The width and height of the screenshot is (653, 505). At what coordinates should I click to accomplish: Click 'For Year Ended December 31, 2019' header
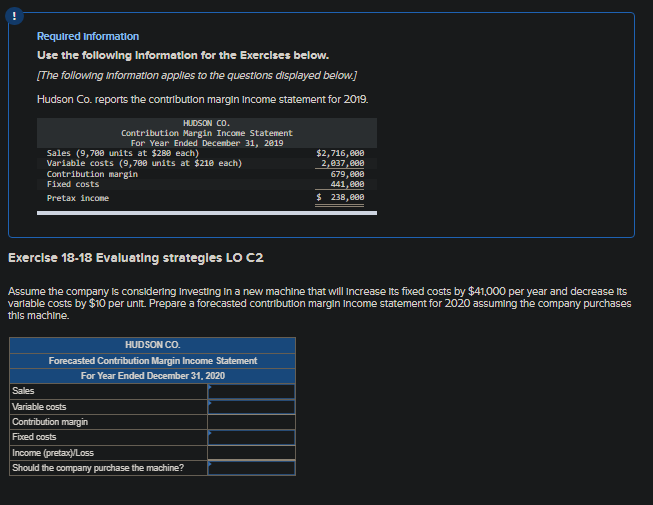point(207,143)
